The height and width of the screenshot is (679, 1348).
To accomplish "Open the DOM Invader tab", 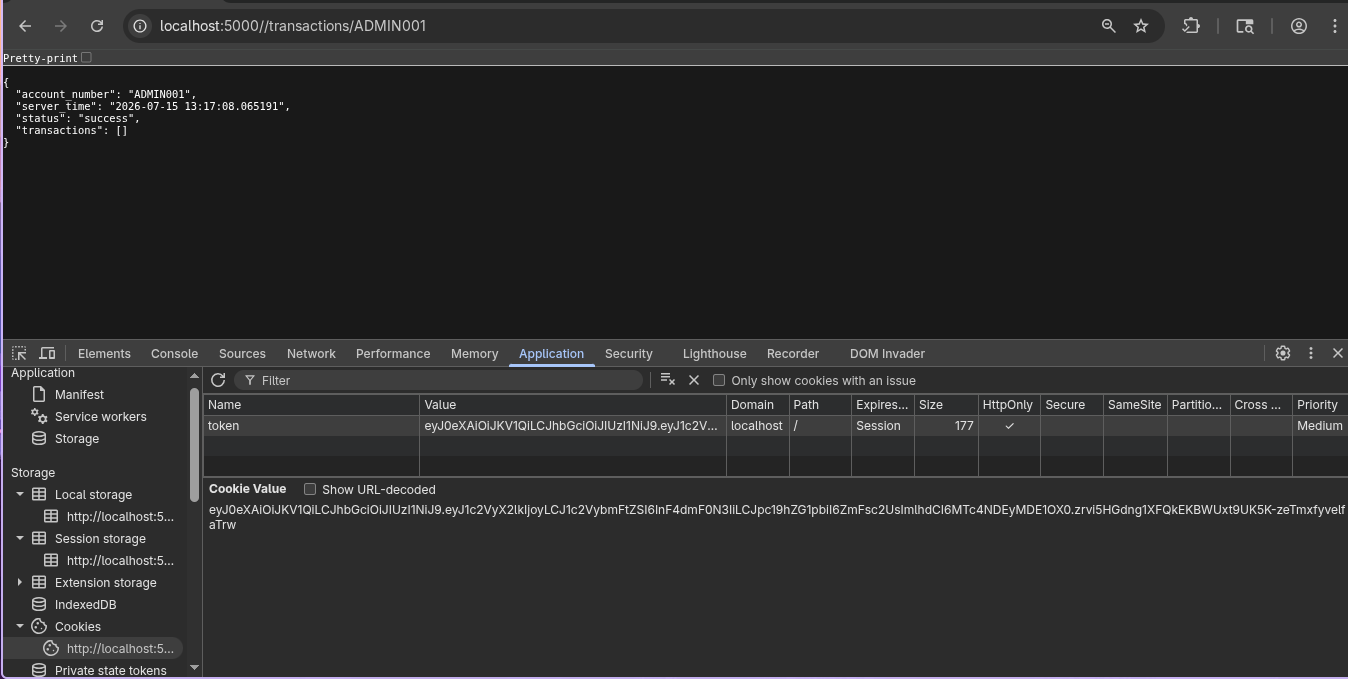I will point(887,353).
